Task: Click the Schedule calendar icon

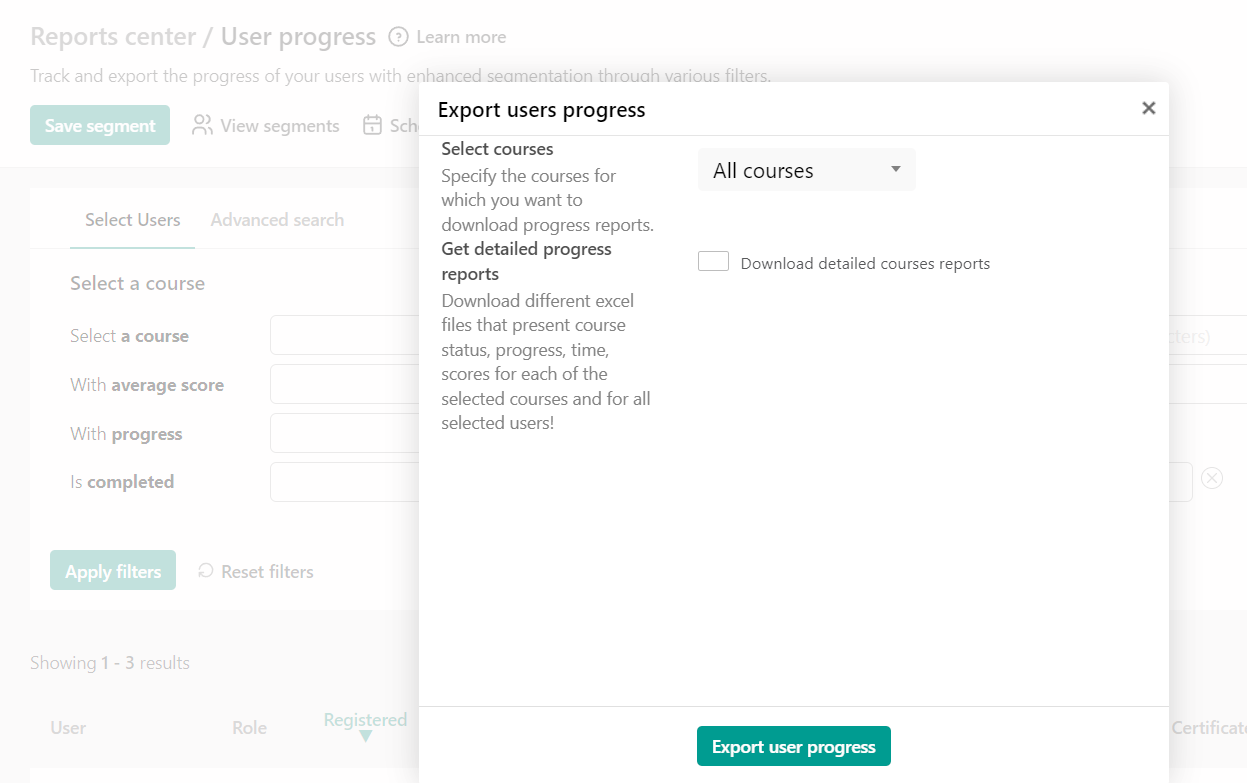Action: click(x=372, y=125)
